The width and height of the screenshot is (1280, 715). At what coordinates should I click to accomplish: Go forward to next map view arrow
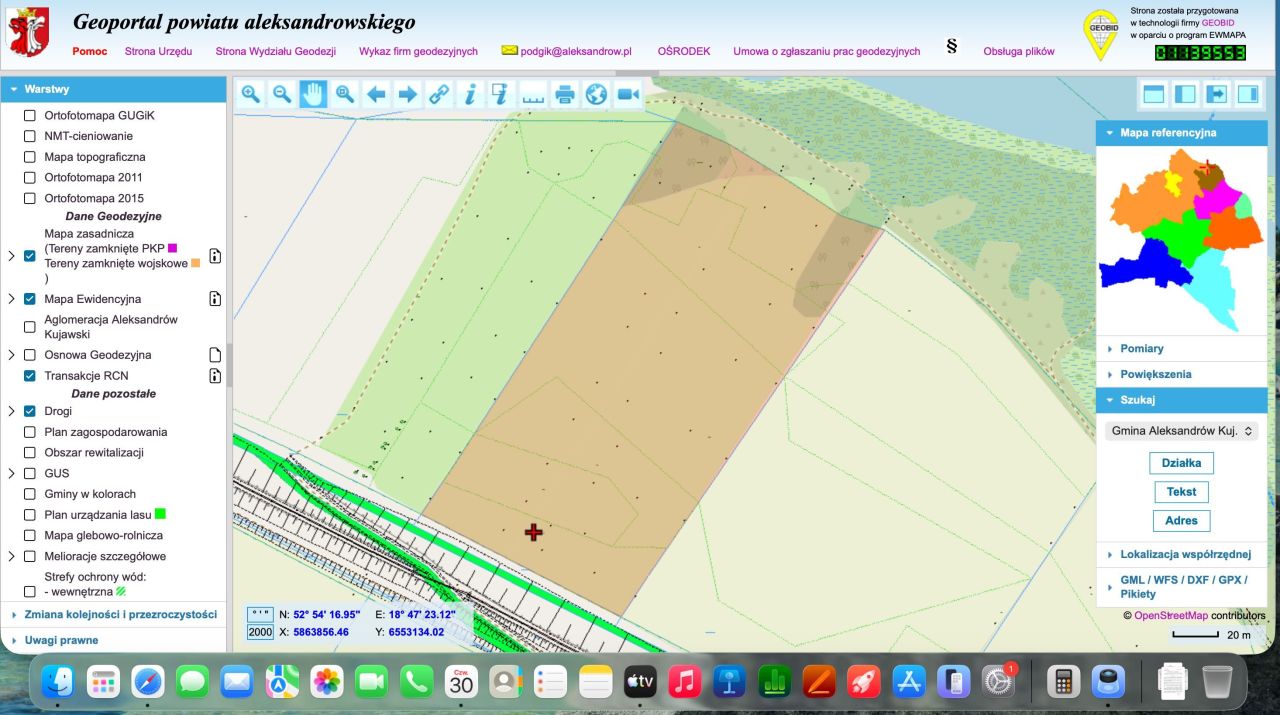click(x=407, y=94)
